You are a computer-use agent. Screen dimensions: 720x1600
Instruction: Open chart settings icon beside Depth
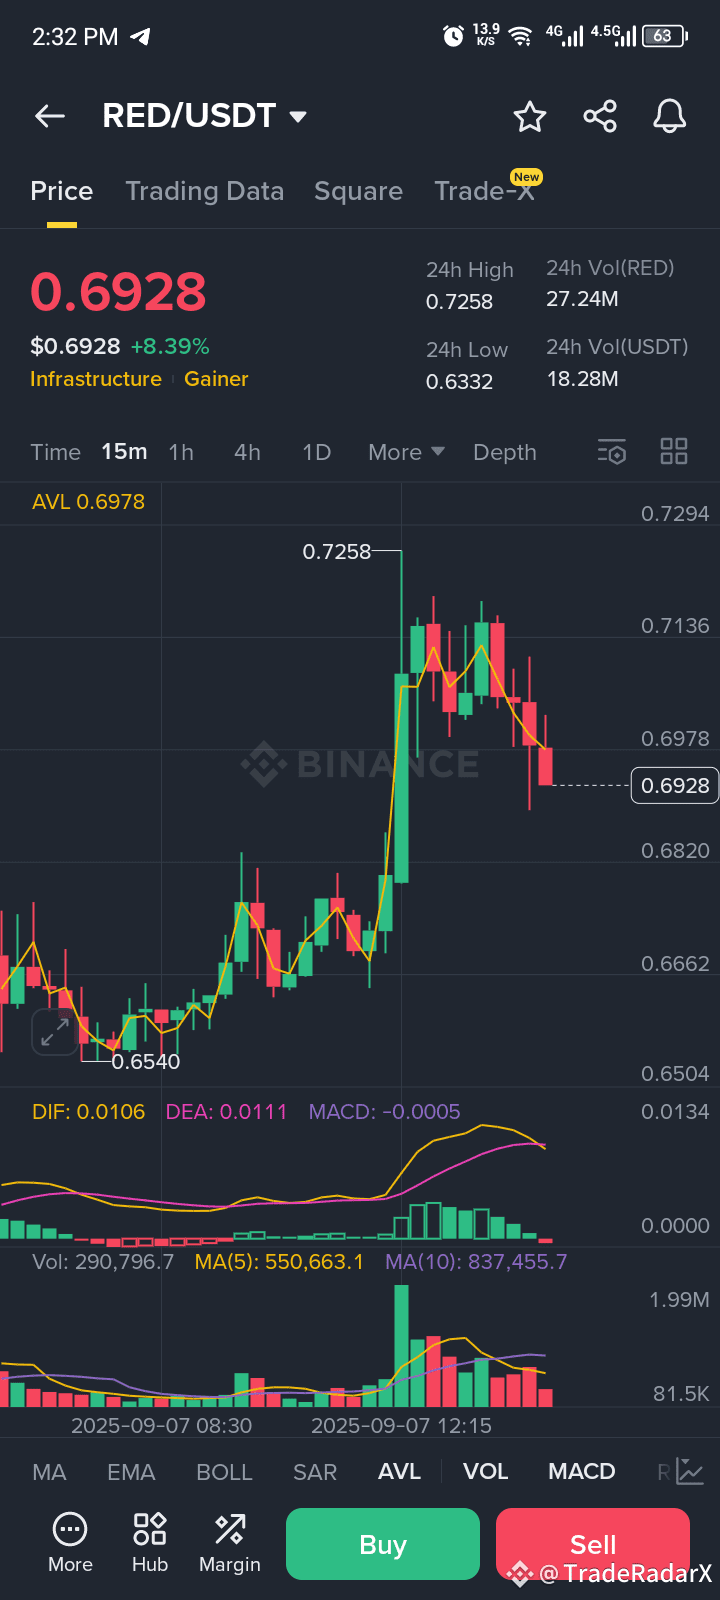pyautogui.click(x=612, y=452)
